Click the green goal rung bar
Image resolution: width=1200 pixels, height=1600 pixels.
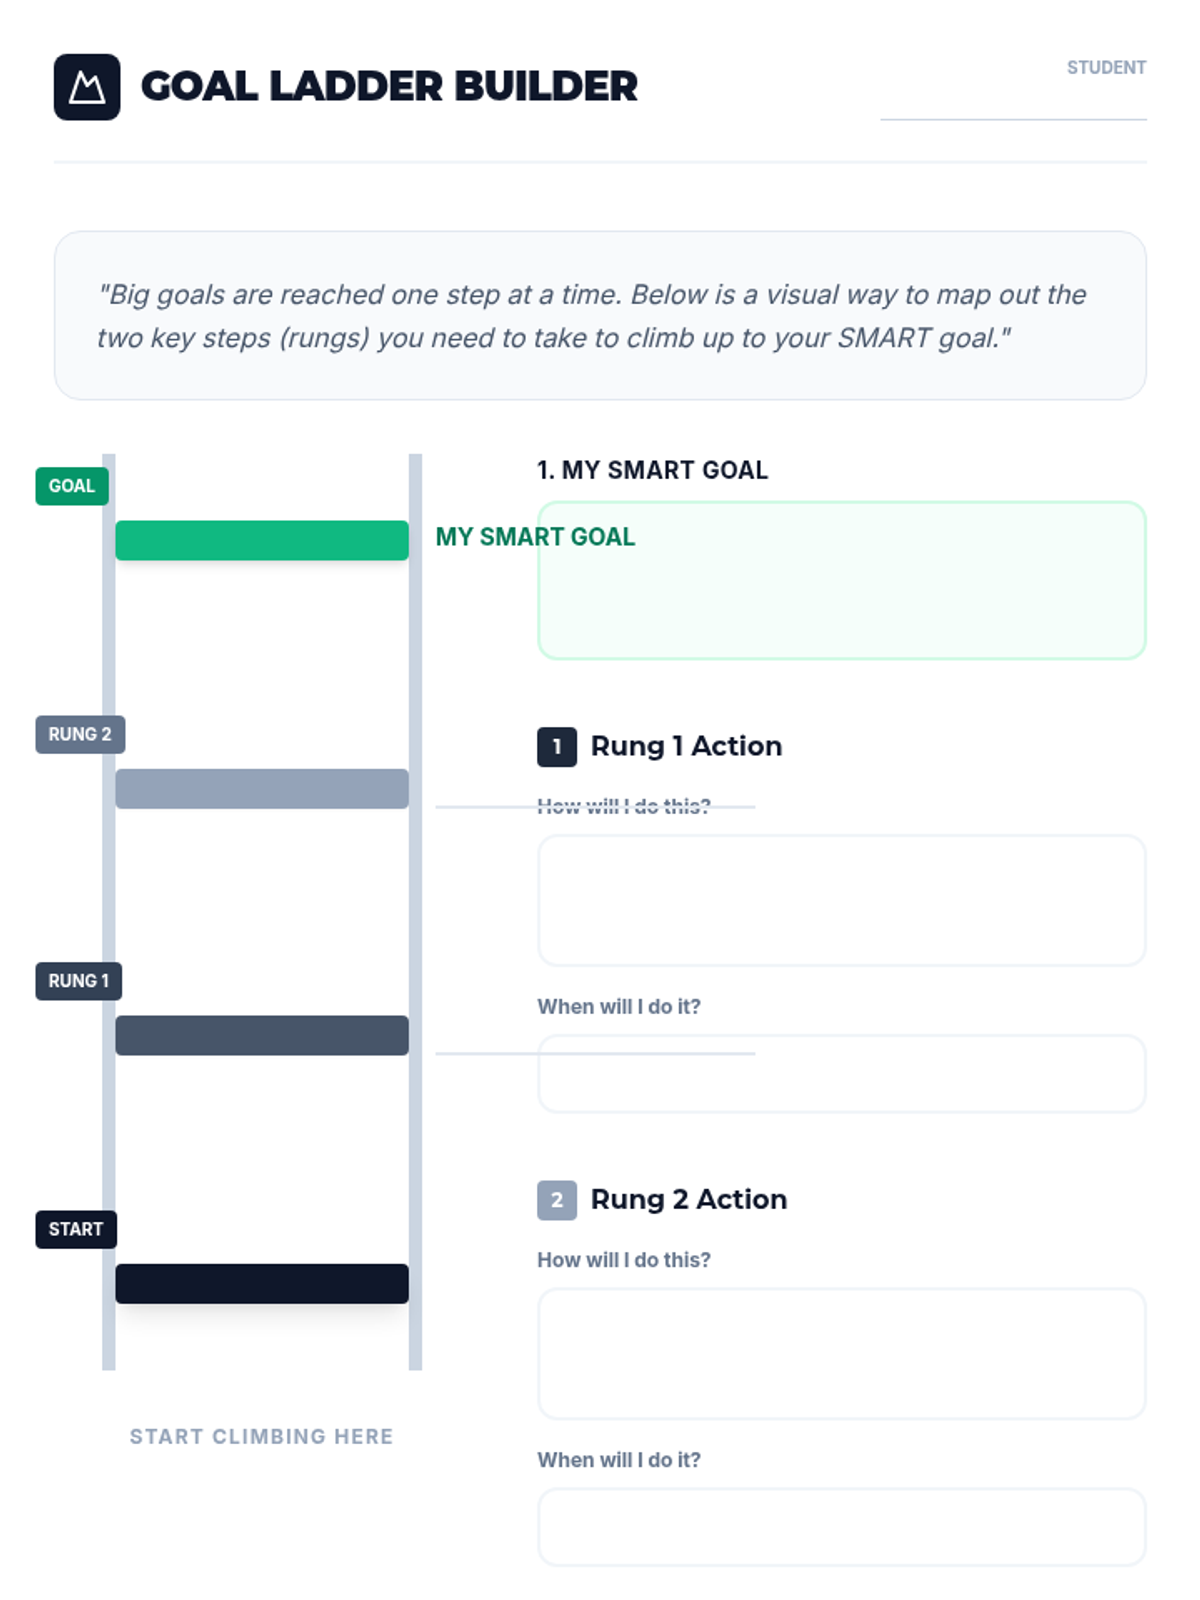262,540
